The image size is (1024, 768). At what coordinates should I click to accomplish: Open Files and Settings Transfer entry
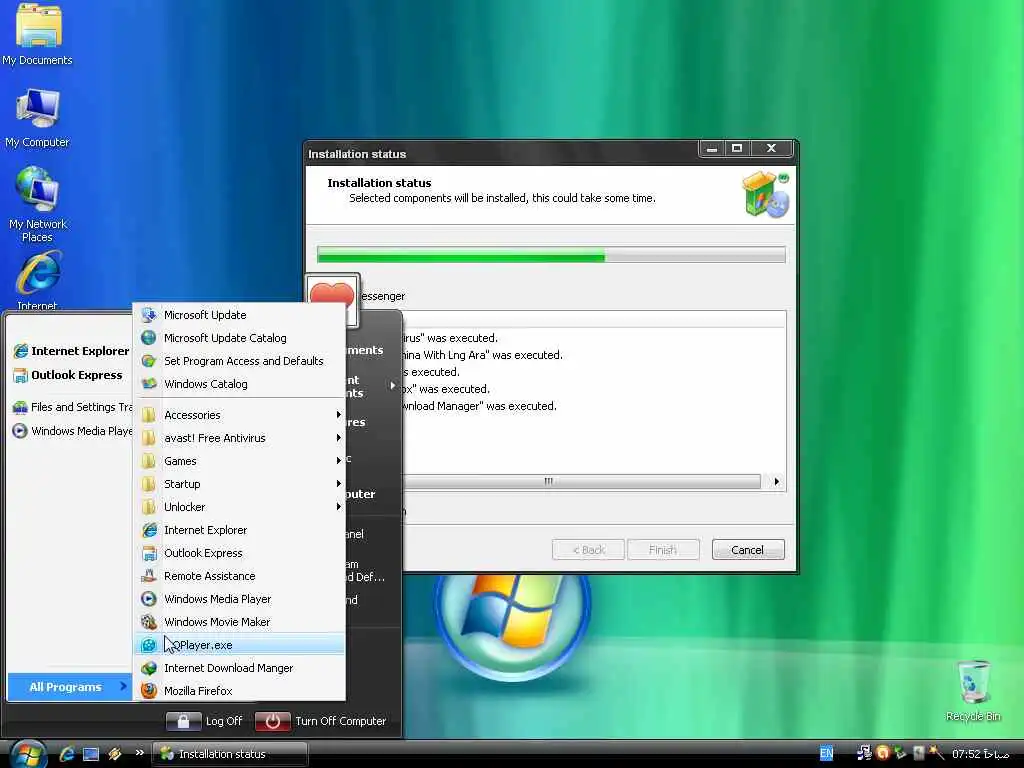pyautogui.click(x=72, y=407)
